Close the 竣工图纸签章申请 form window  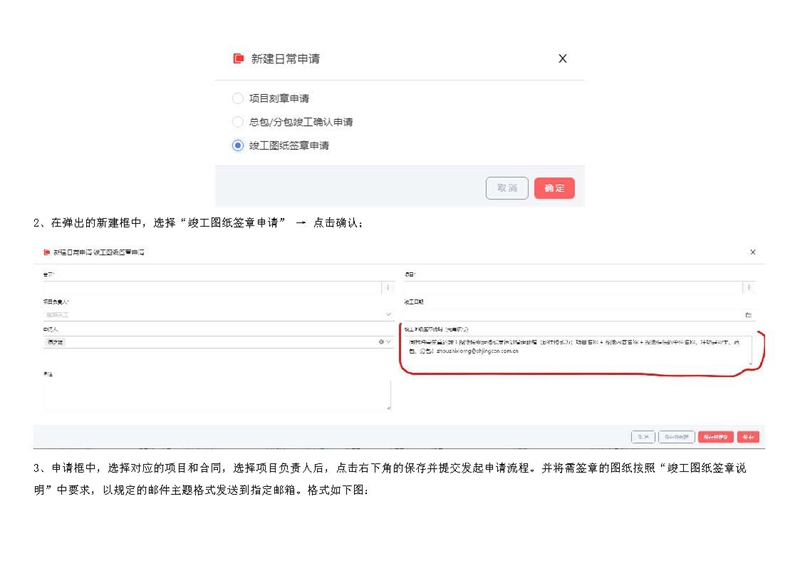tap(753, 253)
